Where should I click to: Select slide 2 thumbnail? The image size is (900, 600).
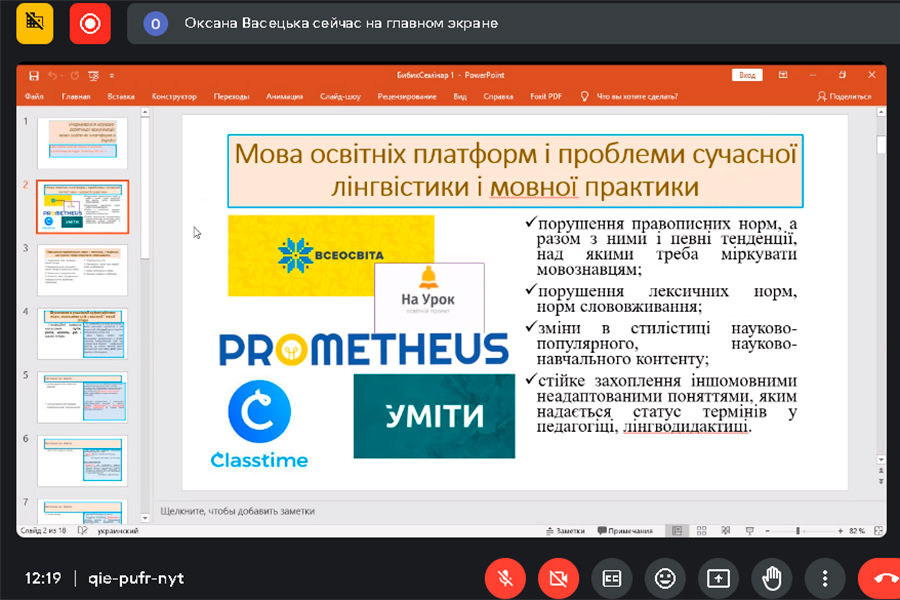coord(83,207)
